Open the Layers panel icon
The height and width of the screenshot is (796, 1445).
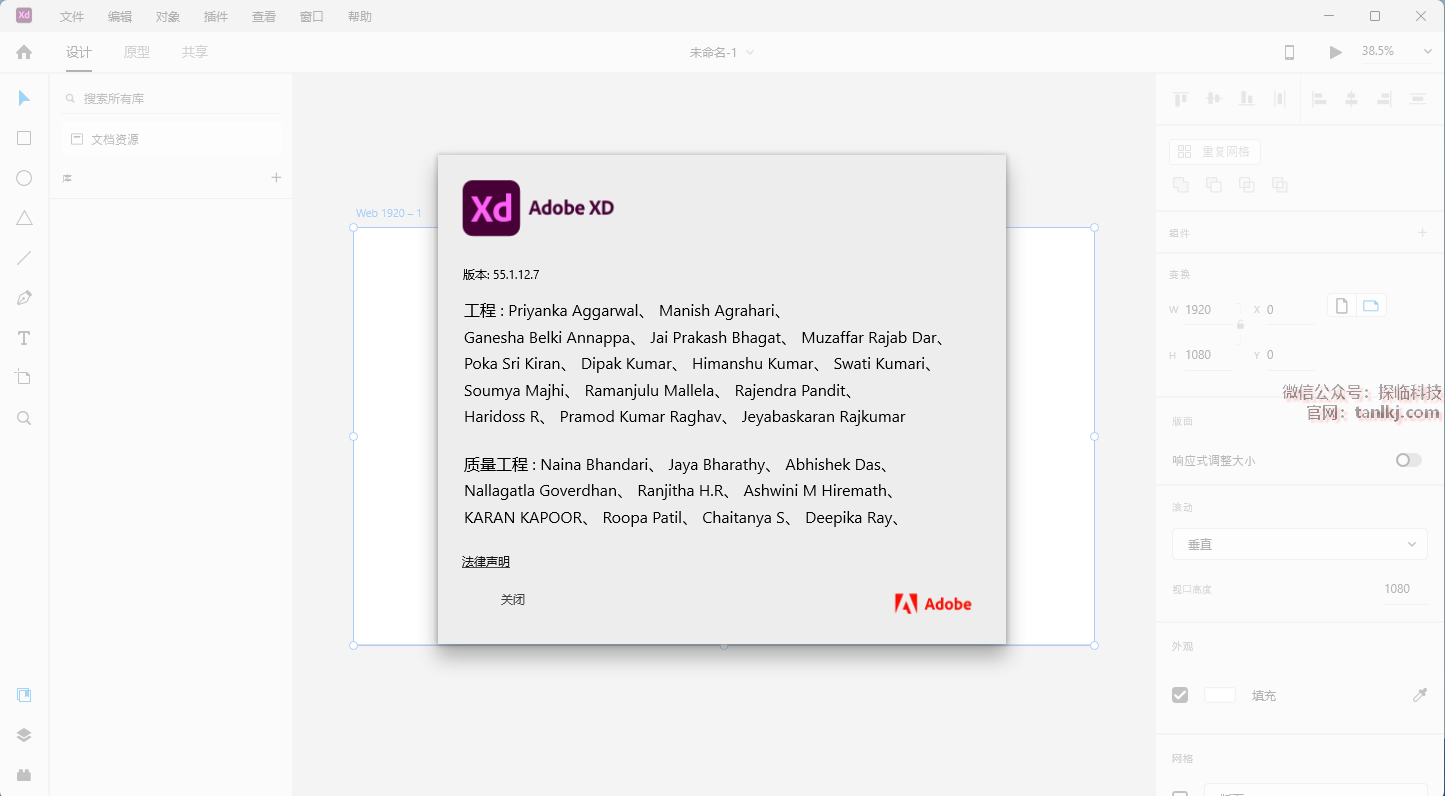click(24, 735)
